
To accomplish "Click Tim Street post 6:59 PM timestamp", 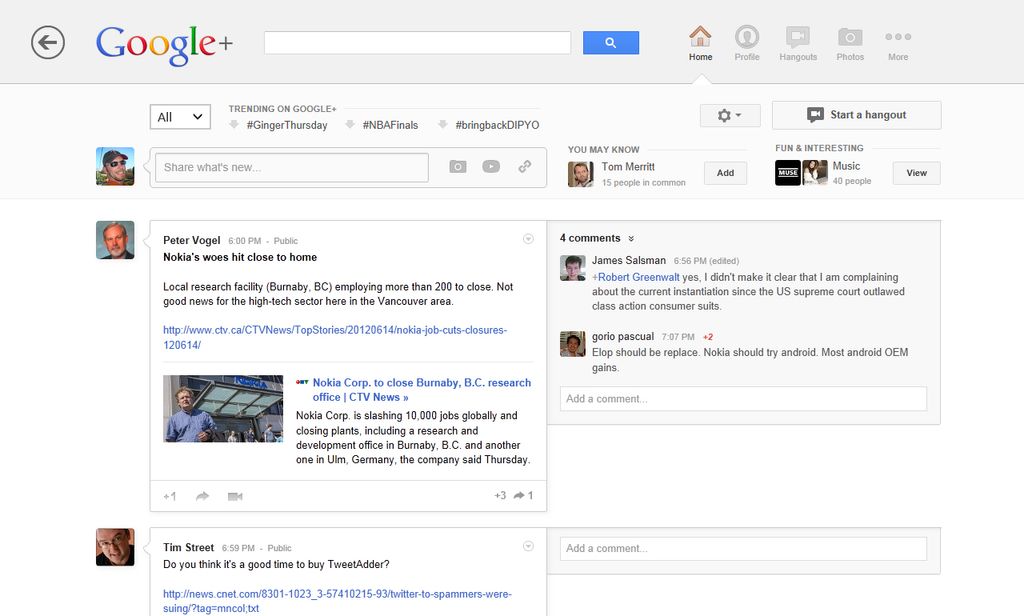I will tap(238, 548).
